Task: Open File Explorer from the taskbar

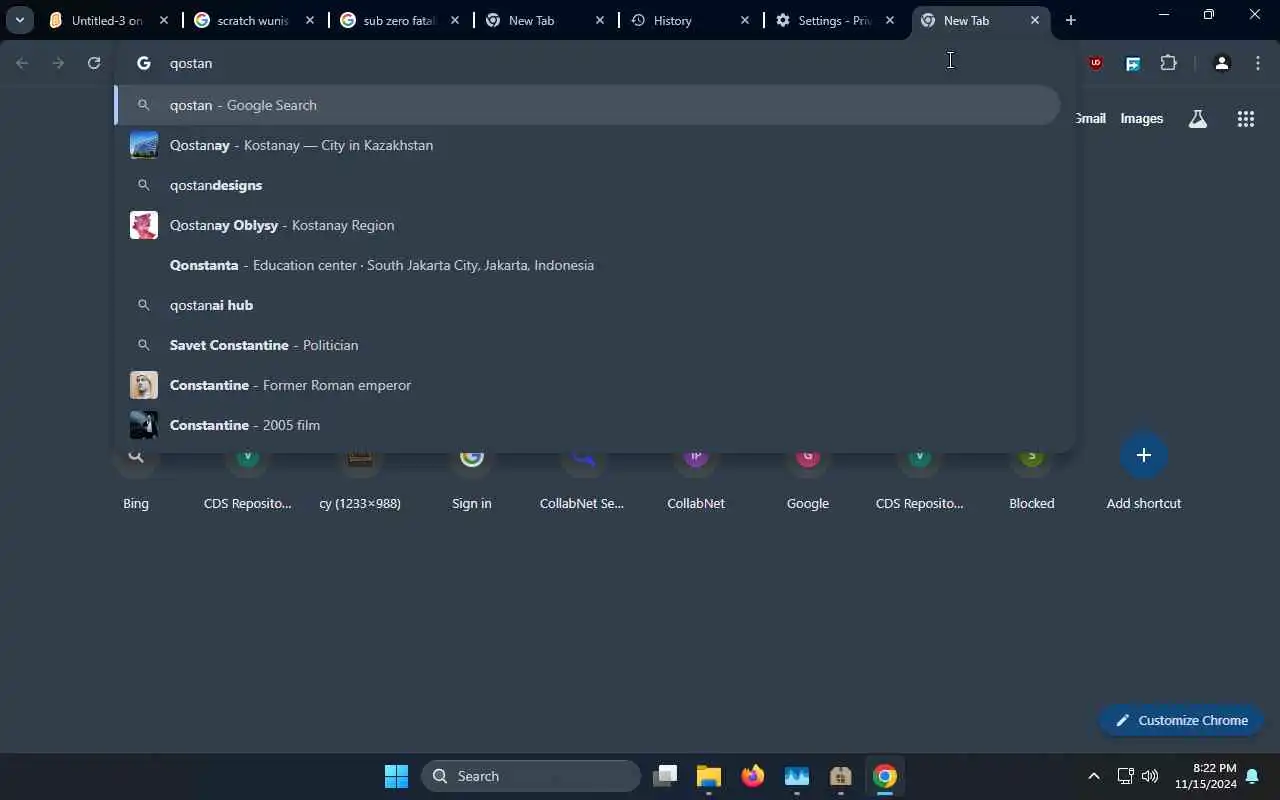Action: 709,776
